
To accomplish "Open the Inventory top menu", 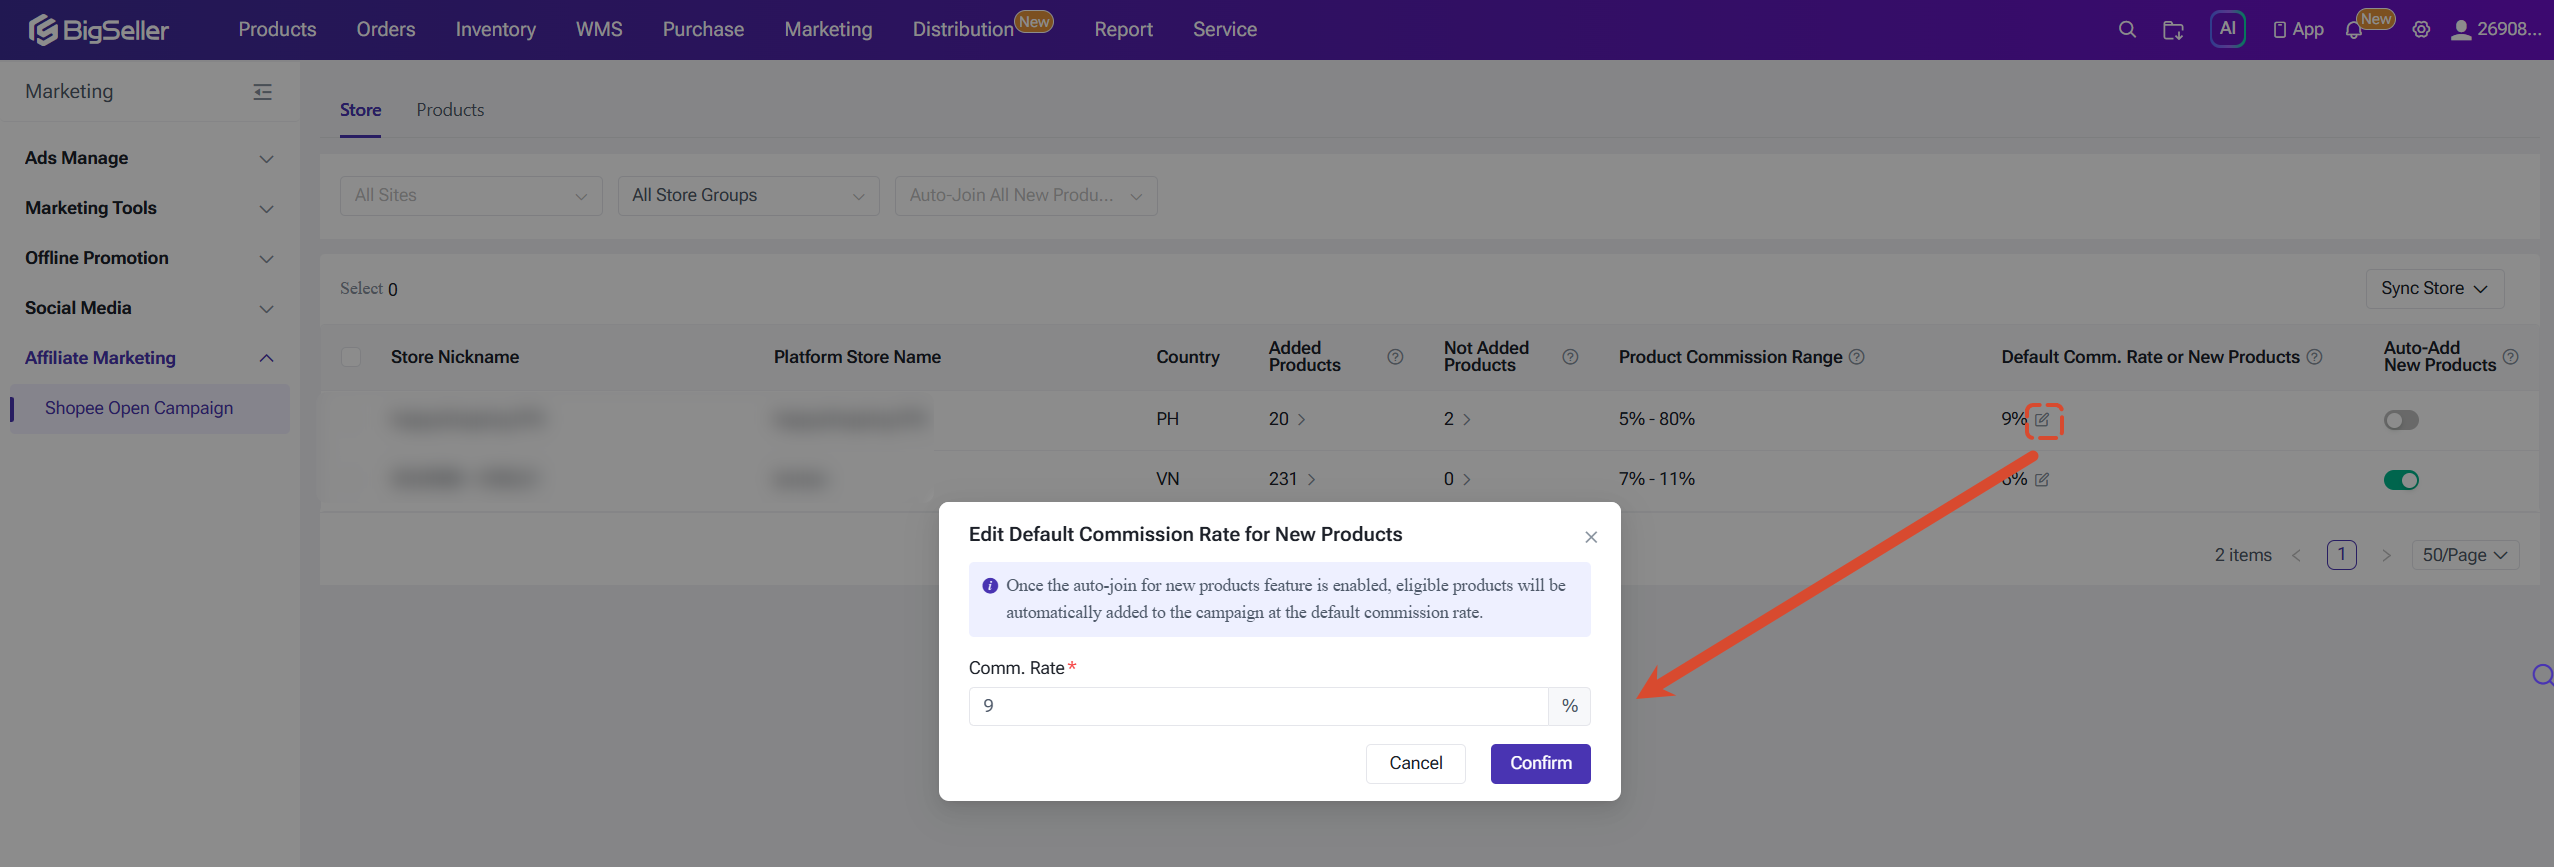I will [496, 30].
